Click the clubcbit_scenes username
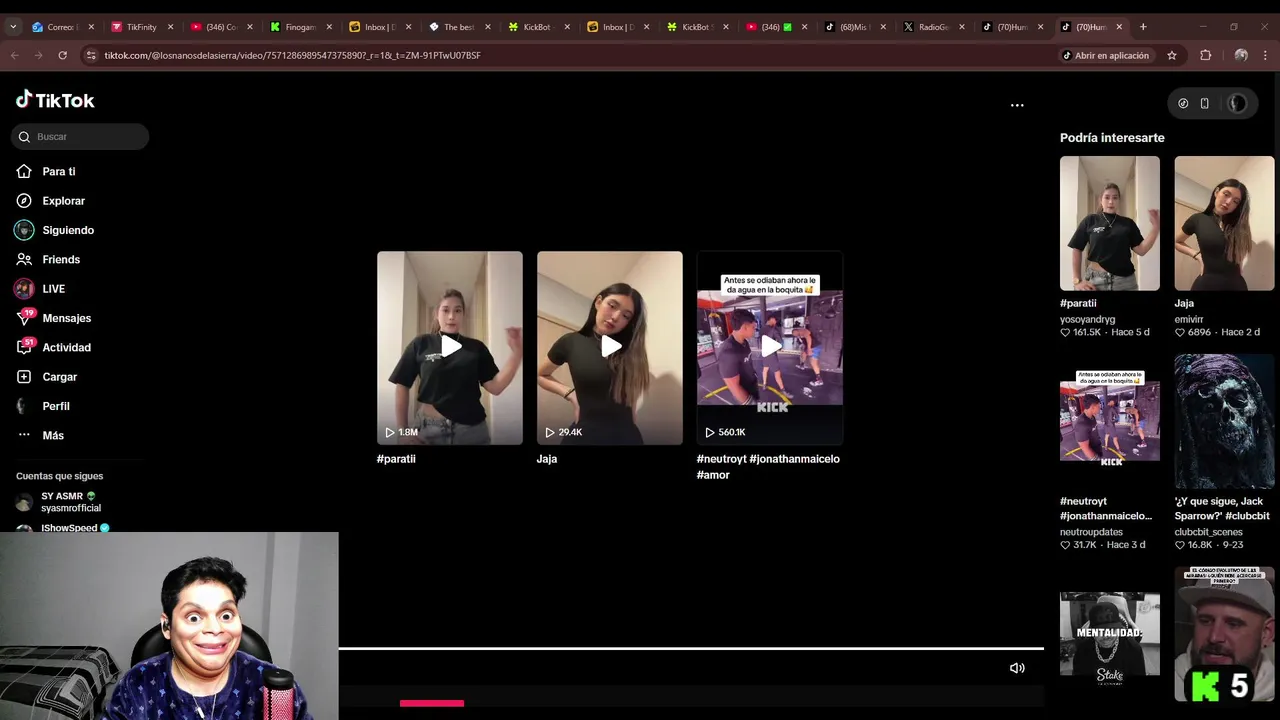This screenshot has height=720, width=1280. (1208, 532)
